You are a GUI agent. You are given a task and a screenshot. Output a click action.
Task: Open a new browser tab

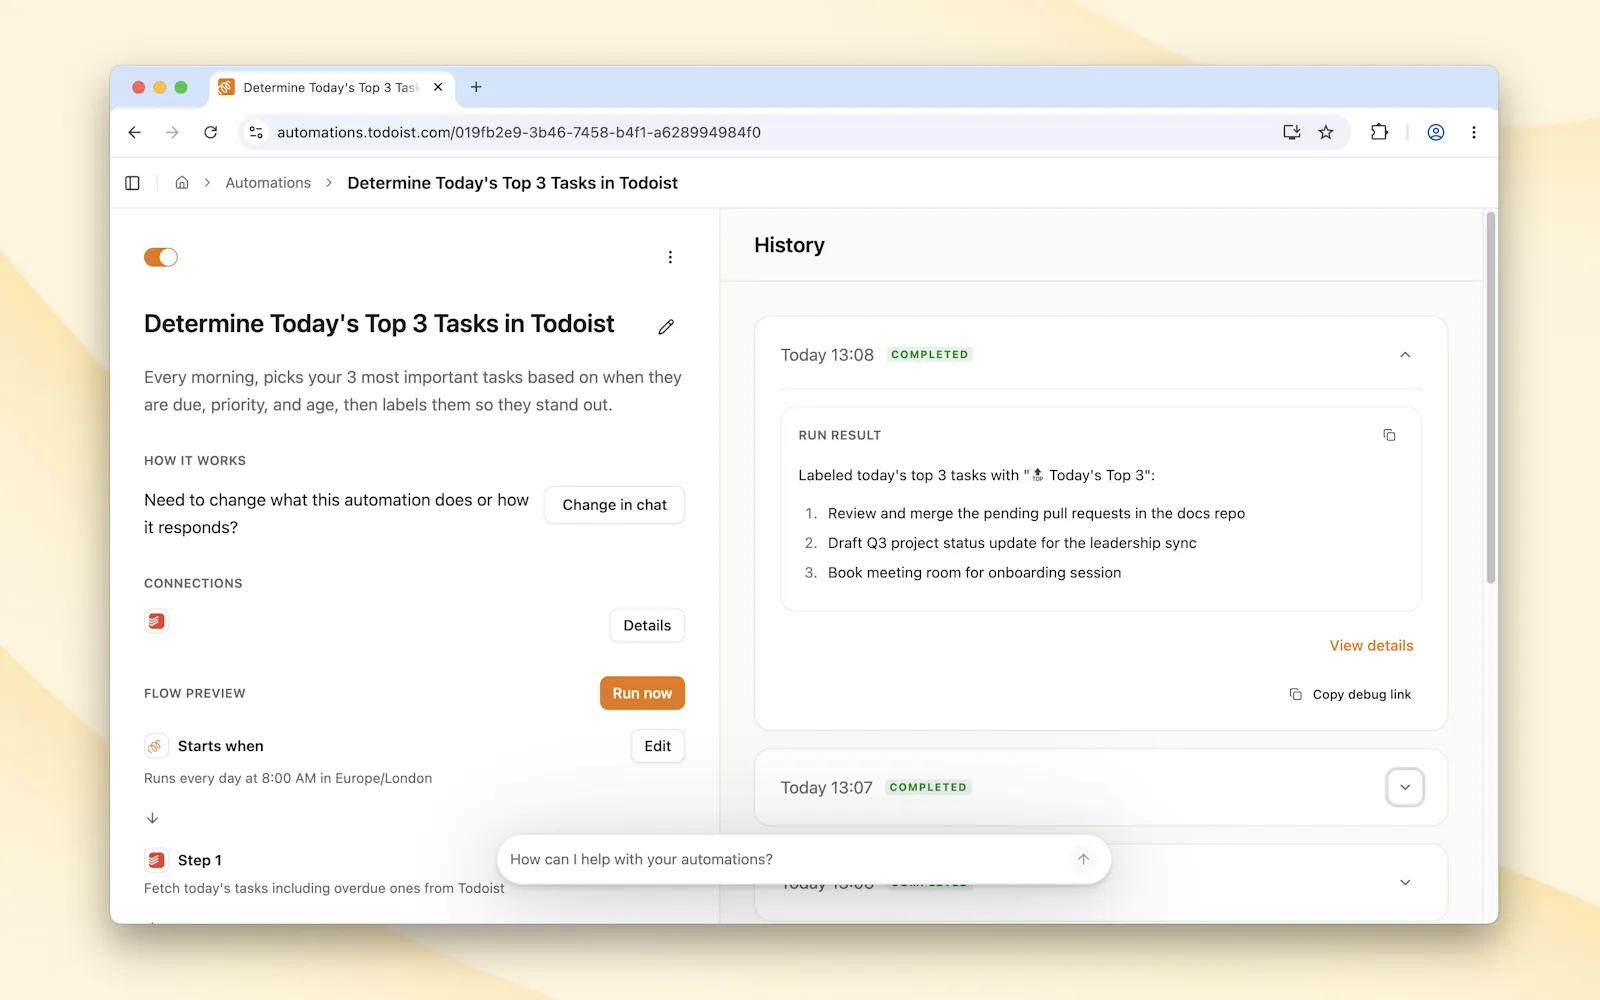(476, 87)
